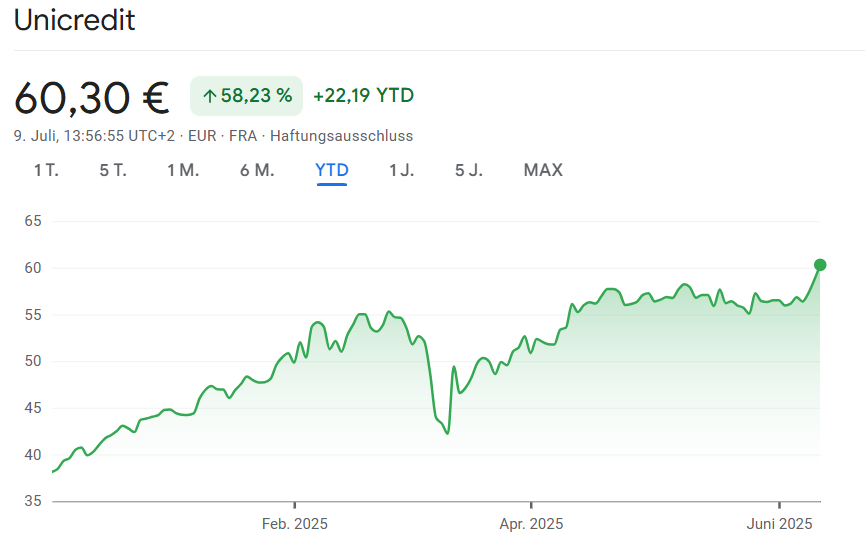
Task: Click the 45 y-axis label
Action: [x=33, y=408]
